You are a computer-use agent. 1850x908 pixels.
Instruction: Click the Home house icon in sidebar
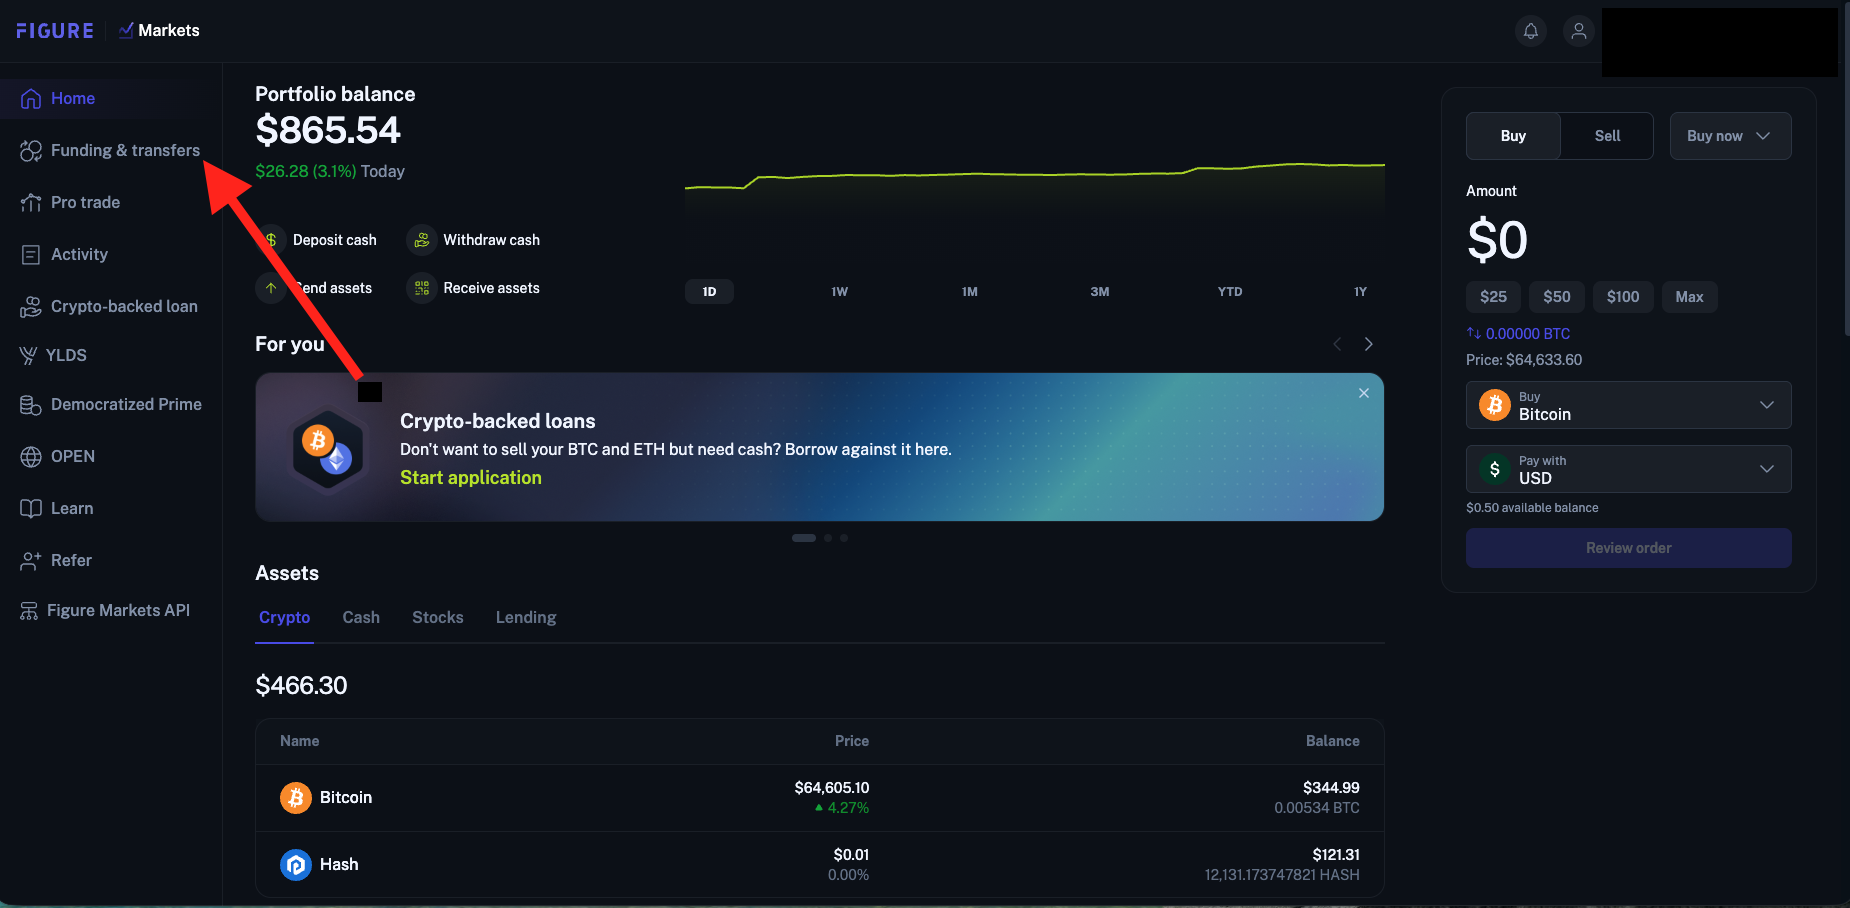coord(31,98)
